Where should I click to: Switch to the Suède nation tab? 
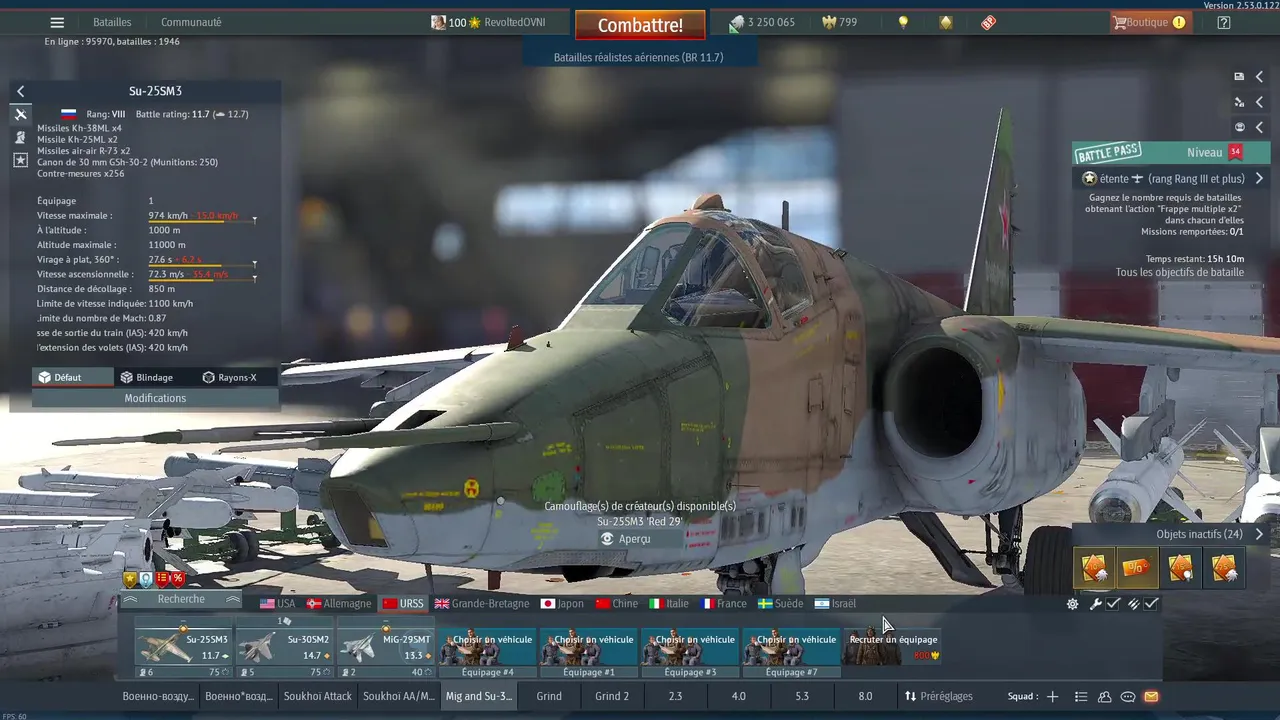(x=780, y=604)
